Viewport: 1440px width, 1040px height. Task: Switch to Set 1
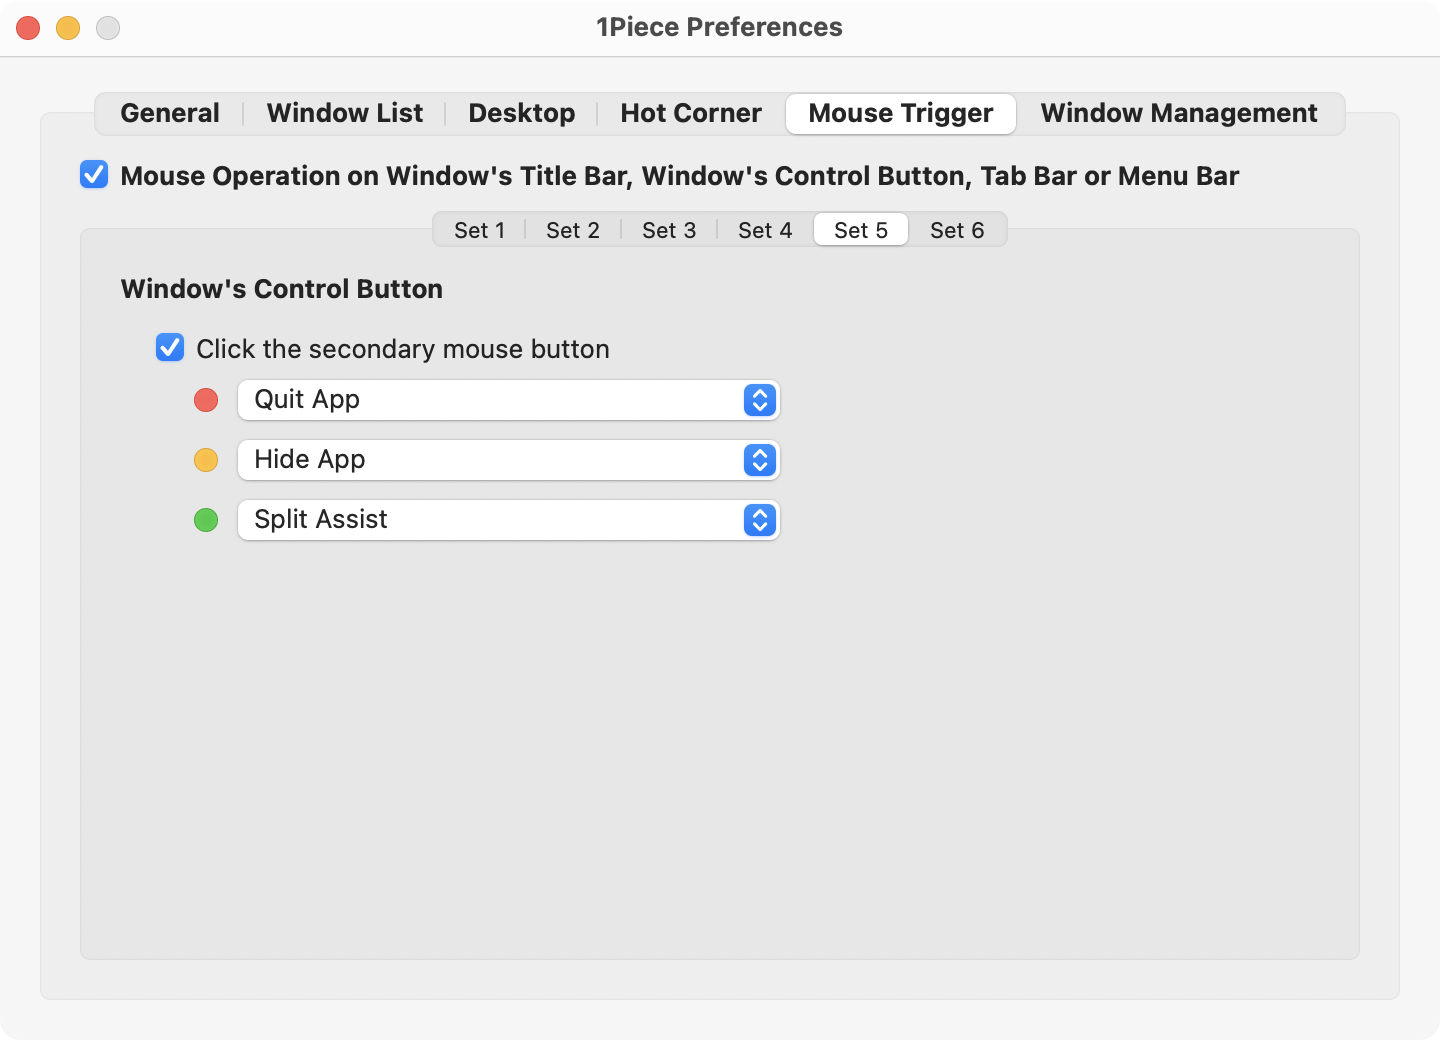[x=479, y=230]
